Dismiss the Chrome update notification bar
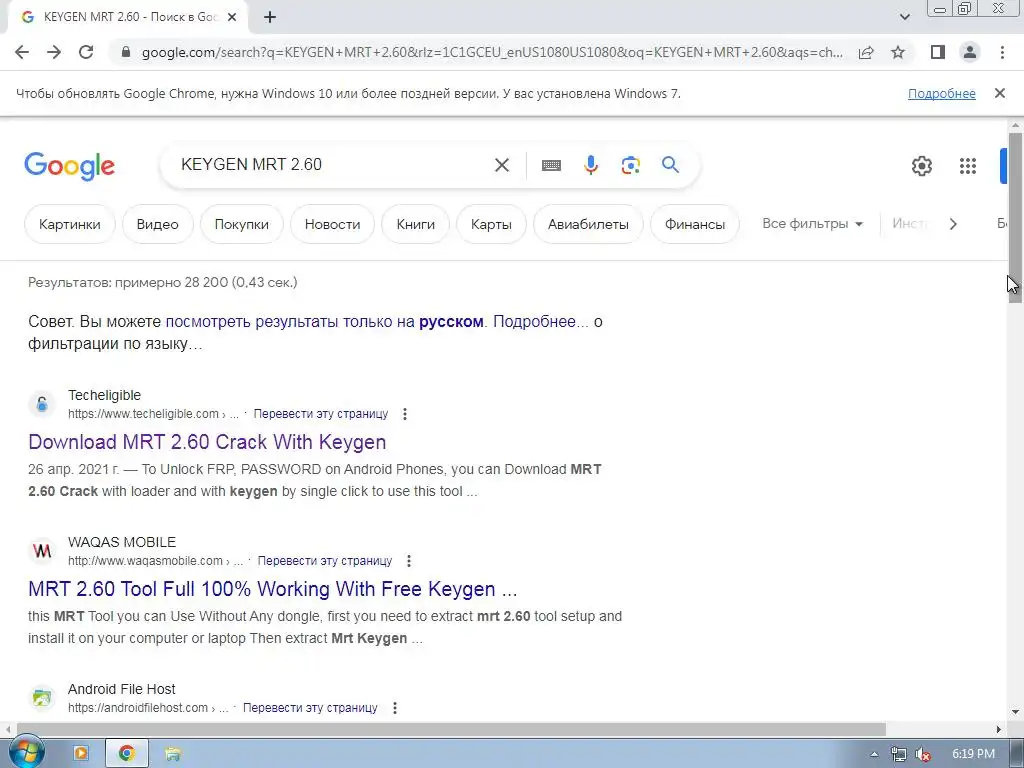The height and width of the screenshot is (768, 1024). (x=1000, y=93)
